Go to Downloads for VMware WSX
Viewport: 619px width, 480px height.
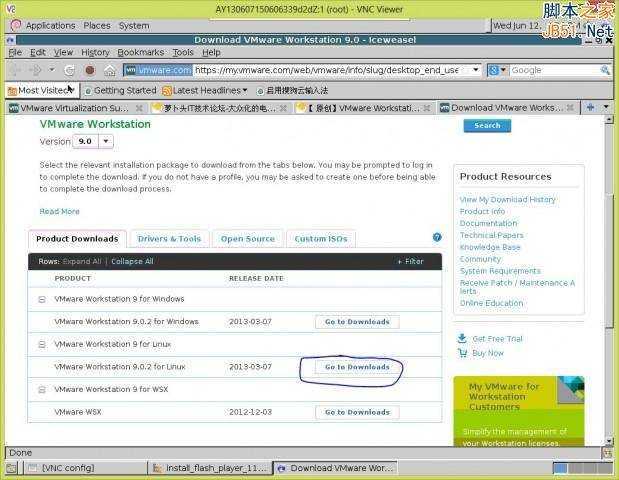357,412
